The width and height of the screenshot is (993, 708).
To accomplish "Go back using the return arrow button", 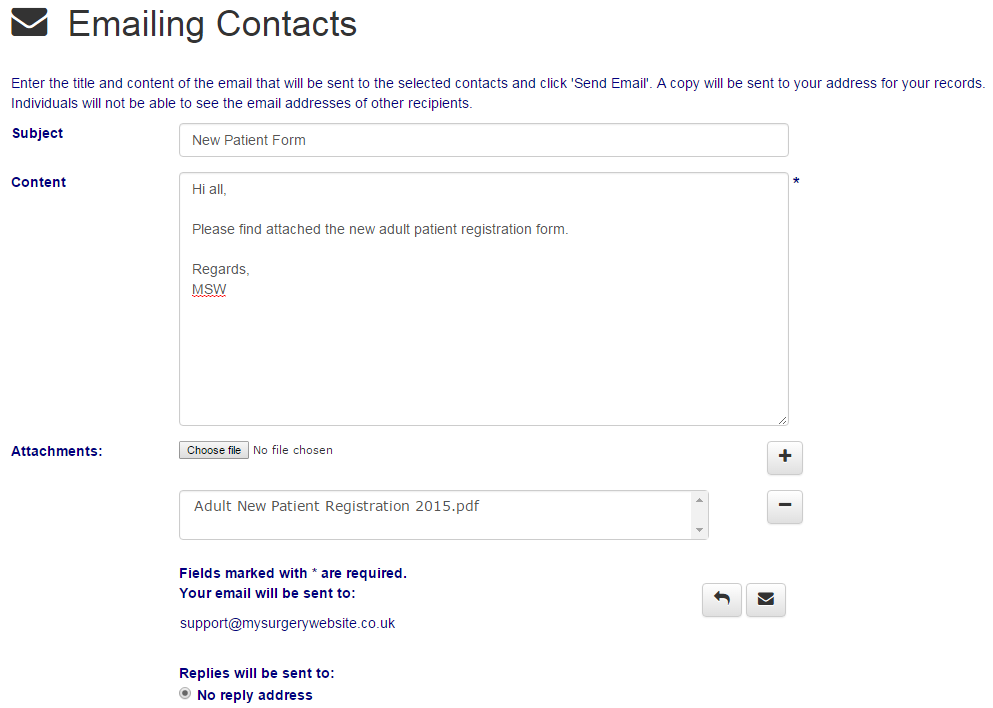I will pyautogui.click(x=721, y=600).
